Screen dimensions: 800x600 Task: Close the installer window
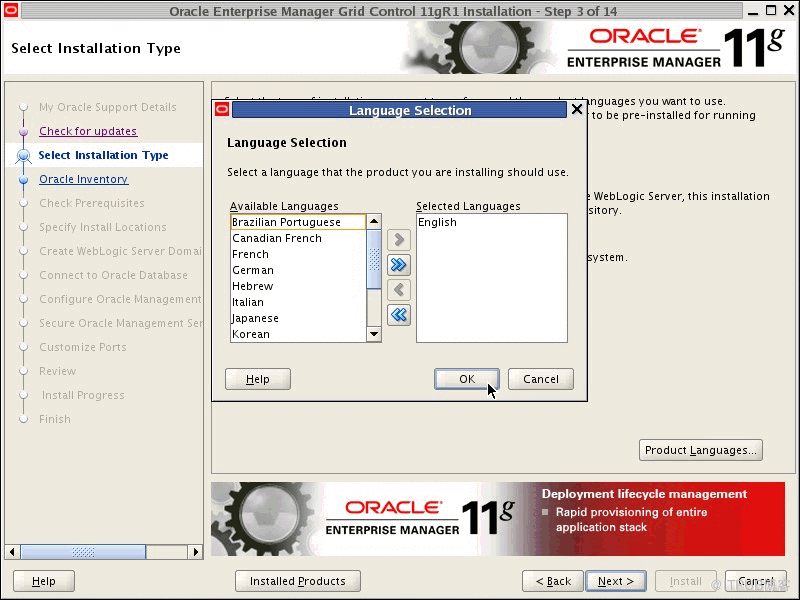pos(789,10)
